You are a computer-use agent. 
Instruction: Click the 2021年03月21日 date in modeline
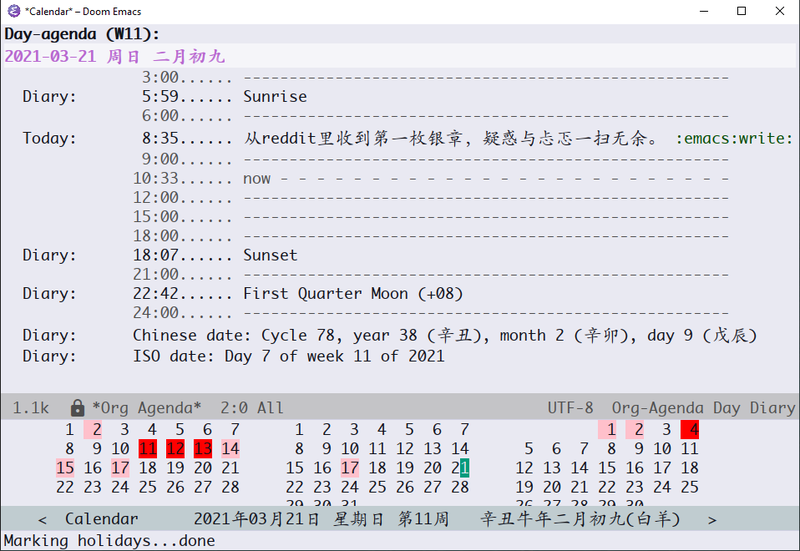coord(257,519)
